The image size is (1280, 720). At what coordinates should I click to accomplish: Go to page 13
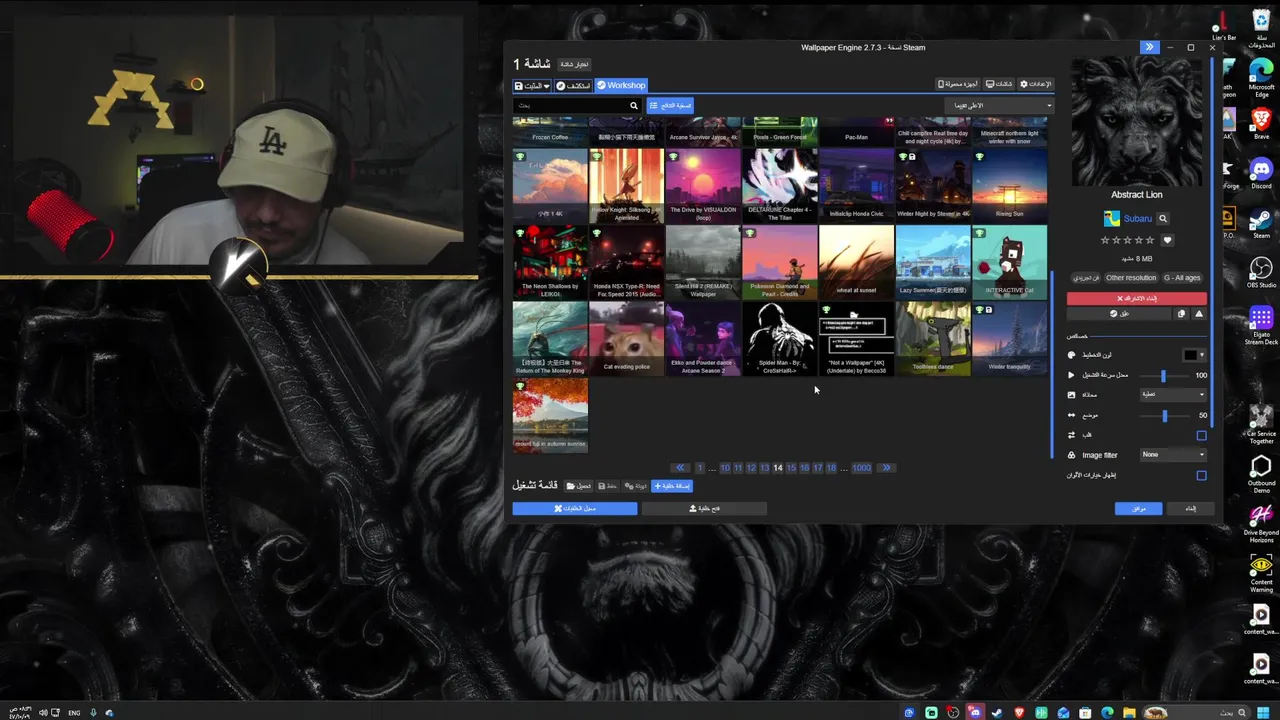click(x=764, y=468)
